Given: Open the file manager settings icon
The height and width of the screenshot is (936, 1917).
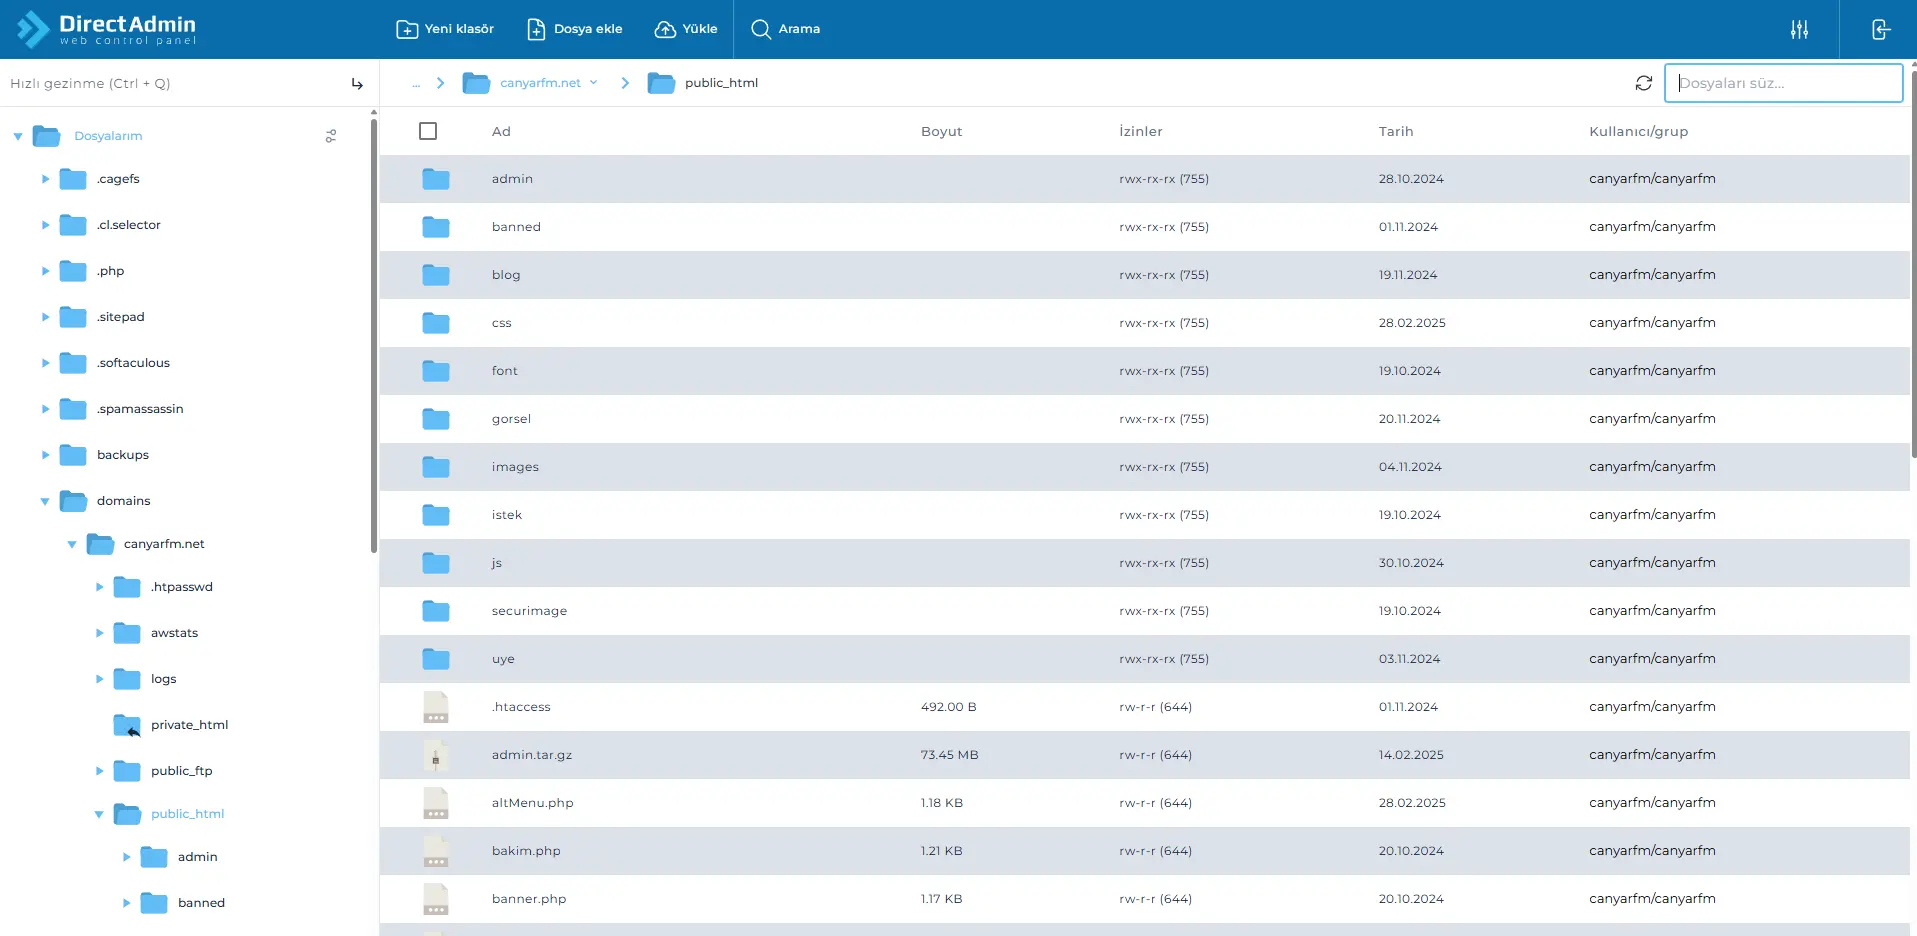Looking at the screenshot, I should [x=1798, y=29].
